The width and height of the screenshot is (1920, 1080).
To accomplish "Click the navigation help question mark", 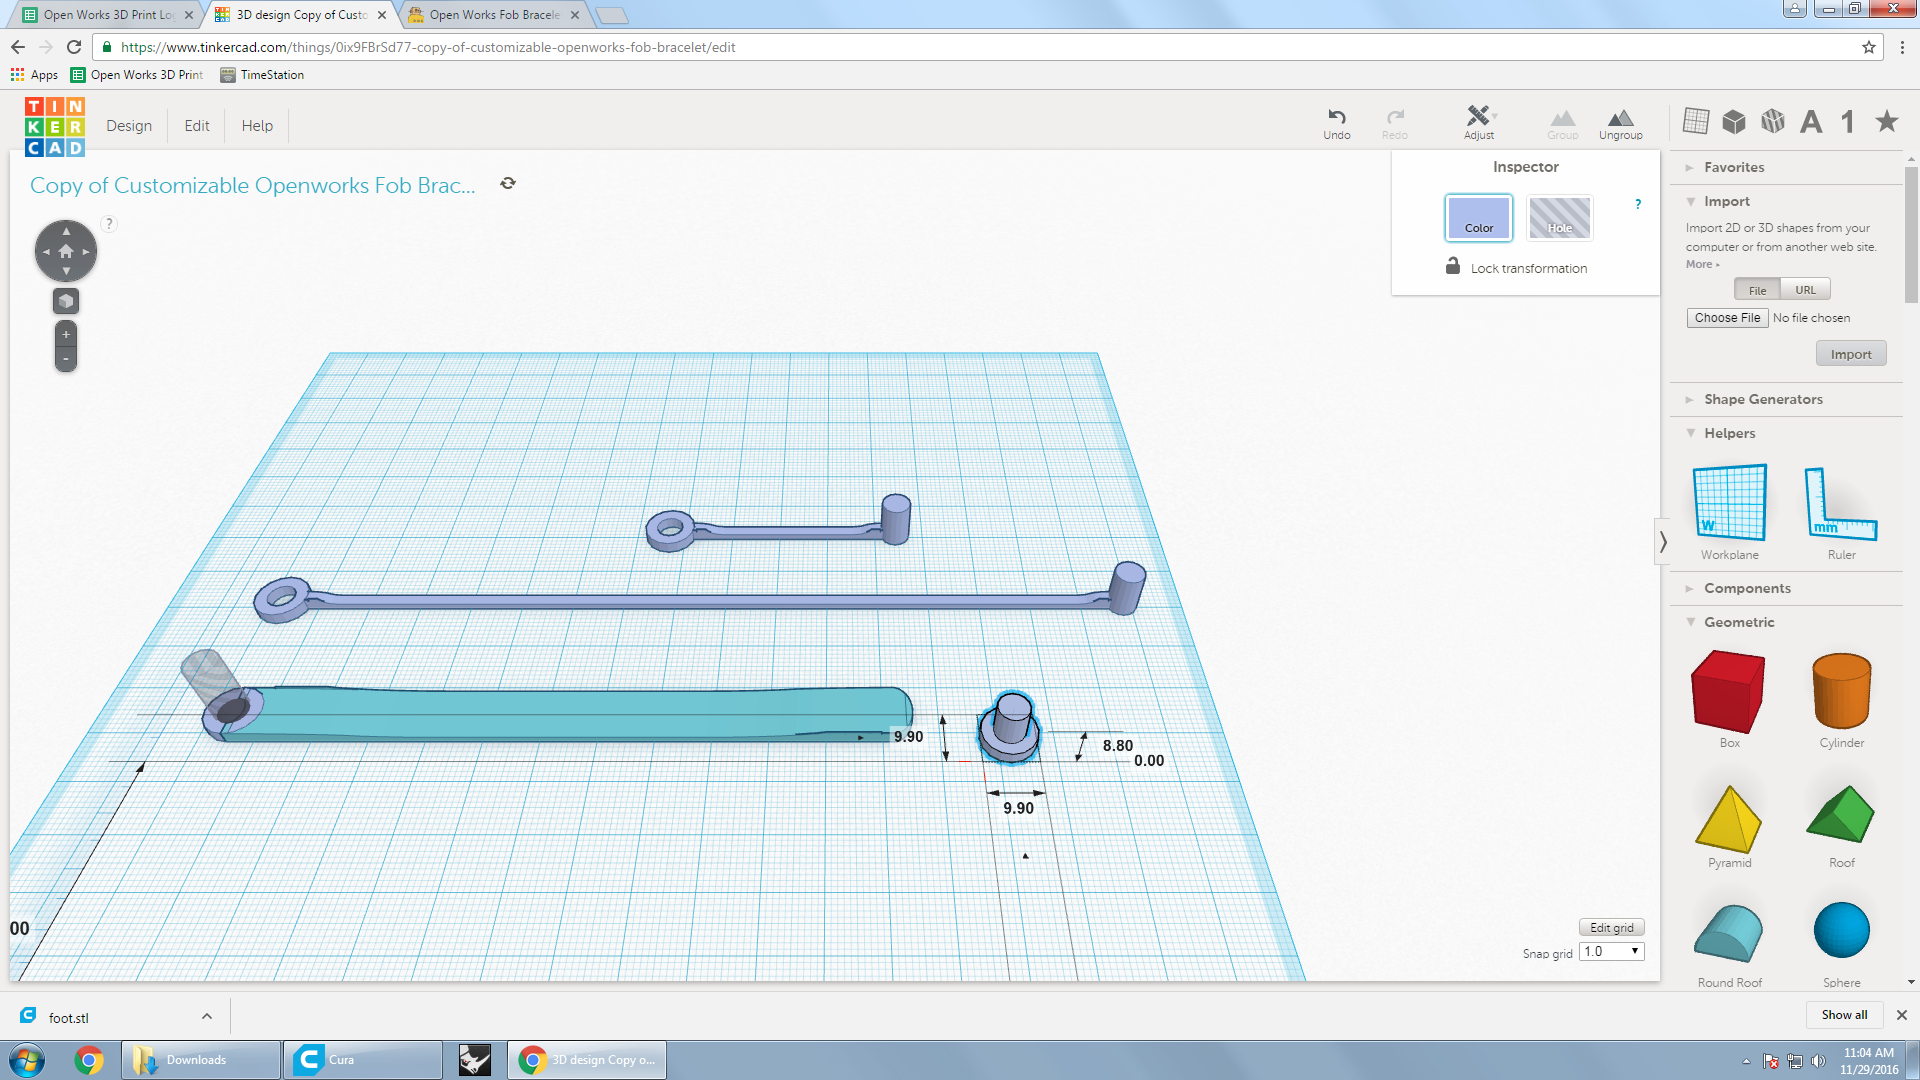I will [x=109, y=224].
